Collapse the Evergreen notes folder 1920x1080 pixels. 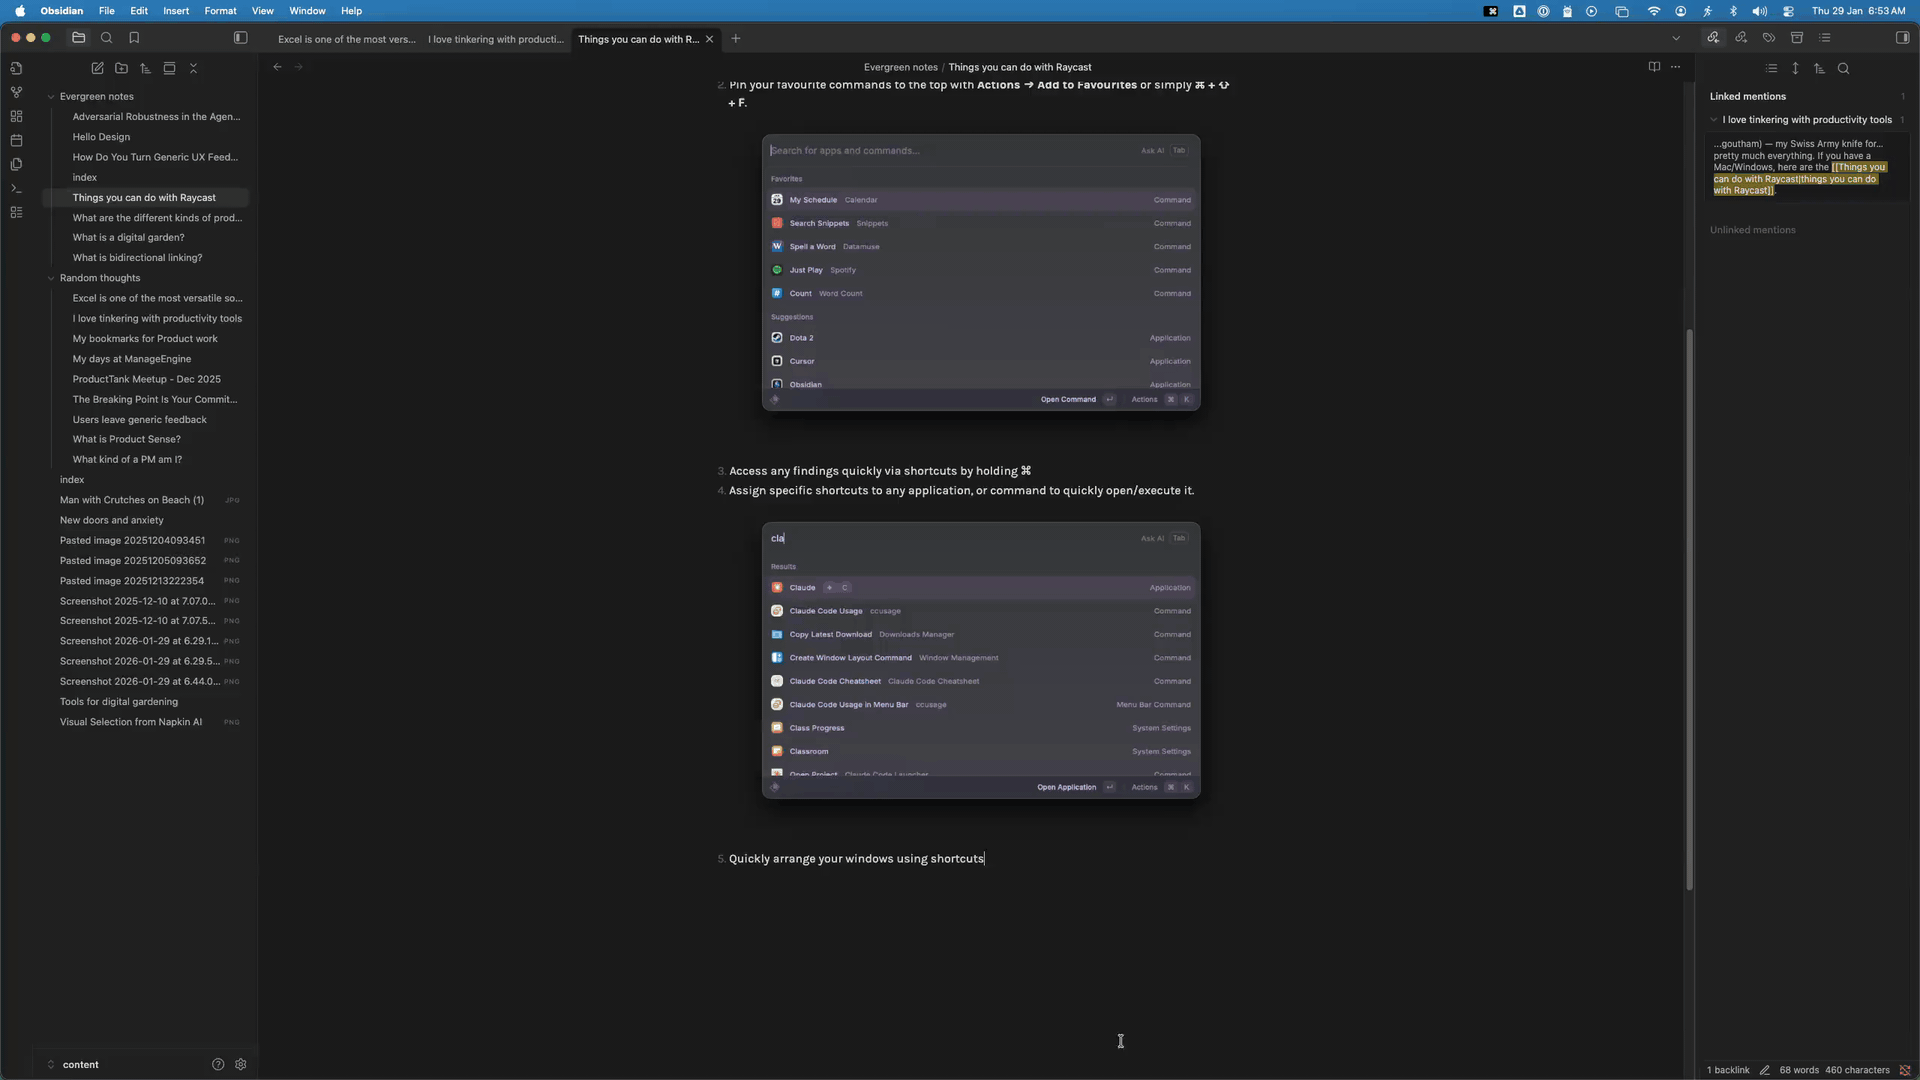click(x=51, y=97)
